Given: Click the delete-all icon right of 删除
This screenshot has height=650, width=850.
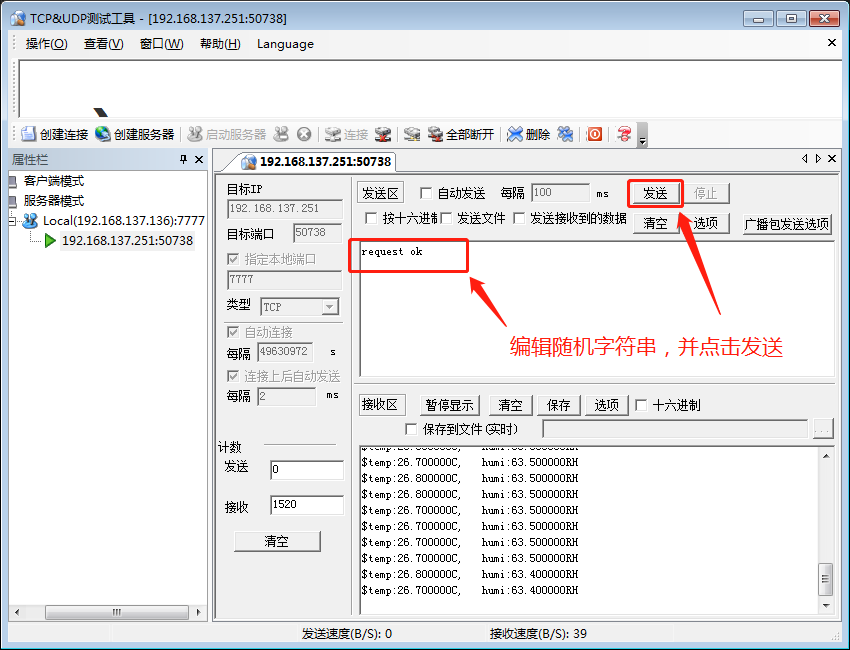Looking at the screenshot, I should (565, 133).
